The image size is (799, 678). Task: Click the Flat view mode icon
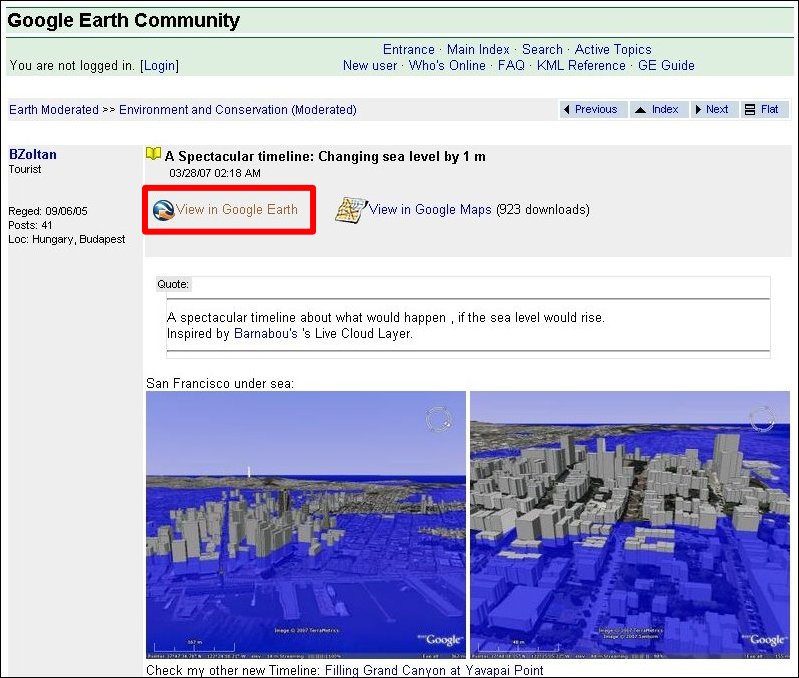750,110
